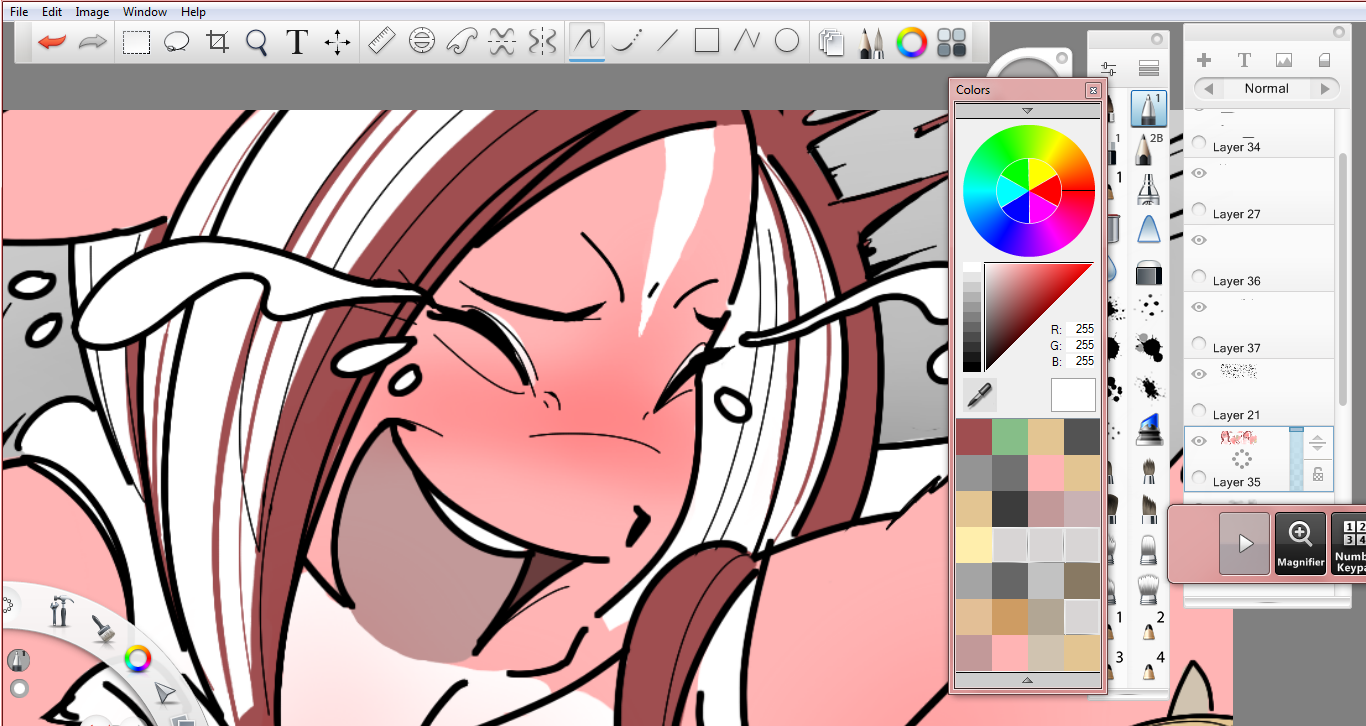This screenshot has height=726, width=1366.
Task: Open the Edit menu
Action: tap(52, 12)
